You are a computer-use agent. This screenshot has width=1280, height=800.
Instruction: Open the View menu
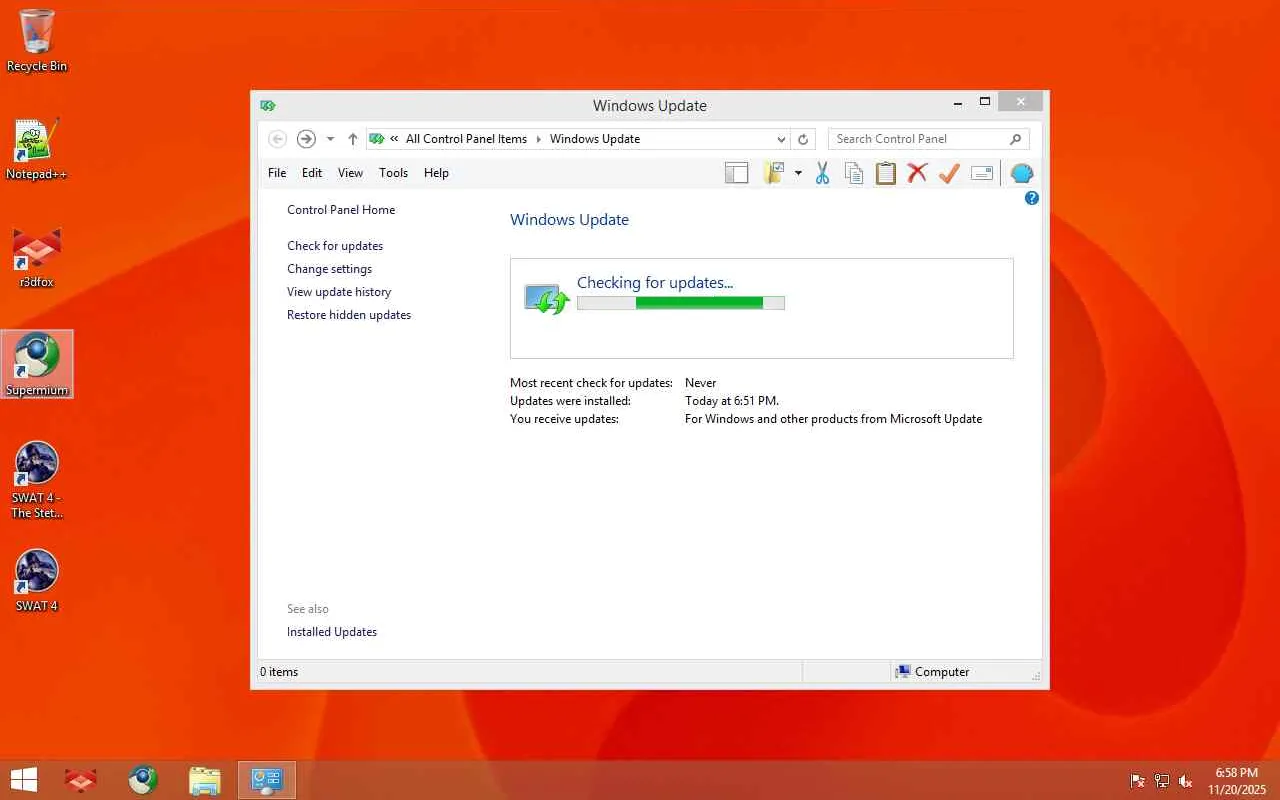350,173
